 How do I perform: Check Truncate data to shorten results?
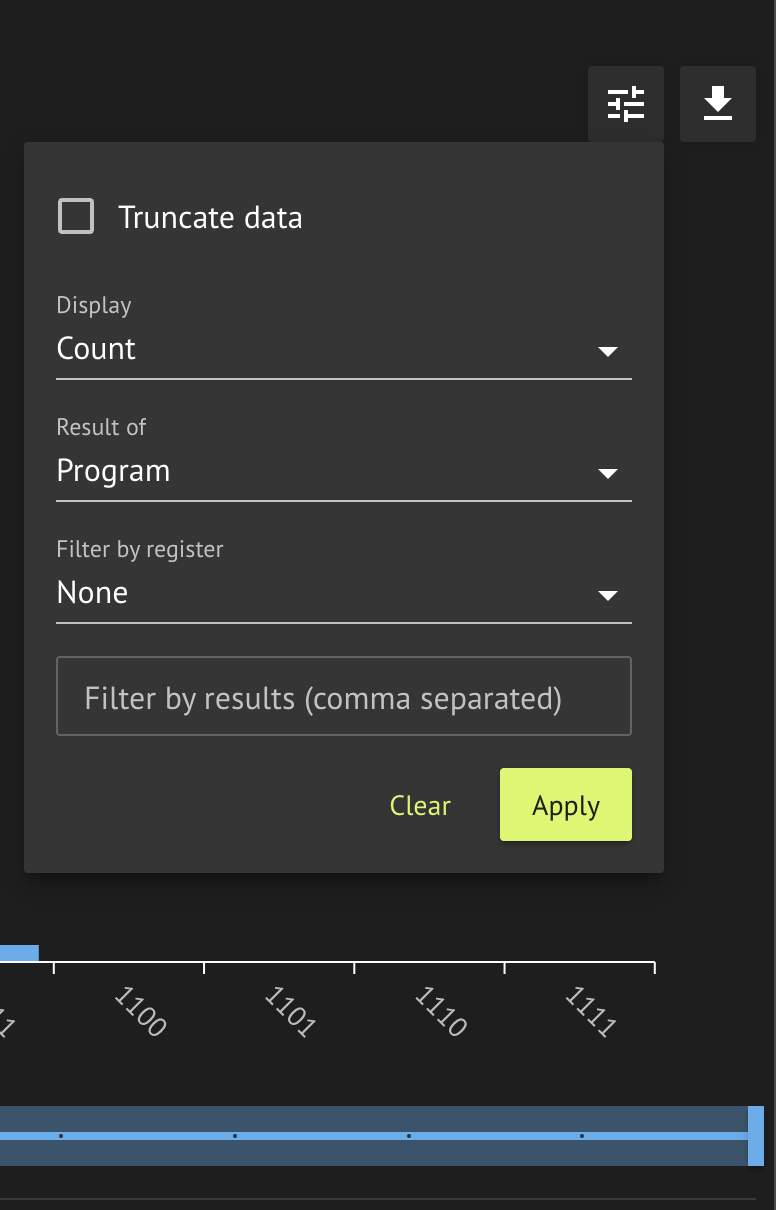pyautogui.click(x=76, y=216)
